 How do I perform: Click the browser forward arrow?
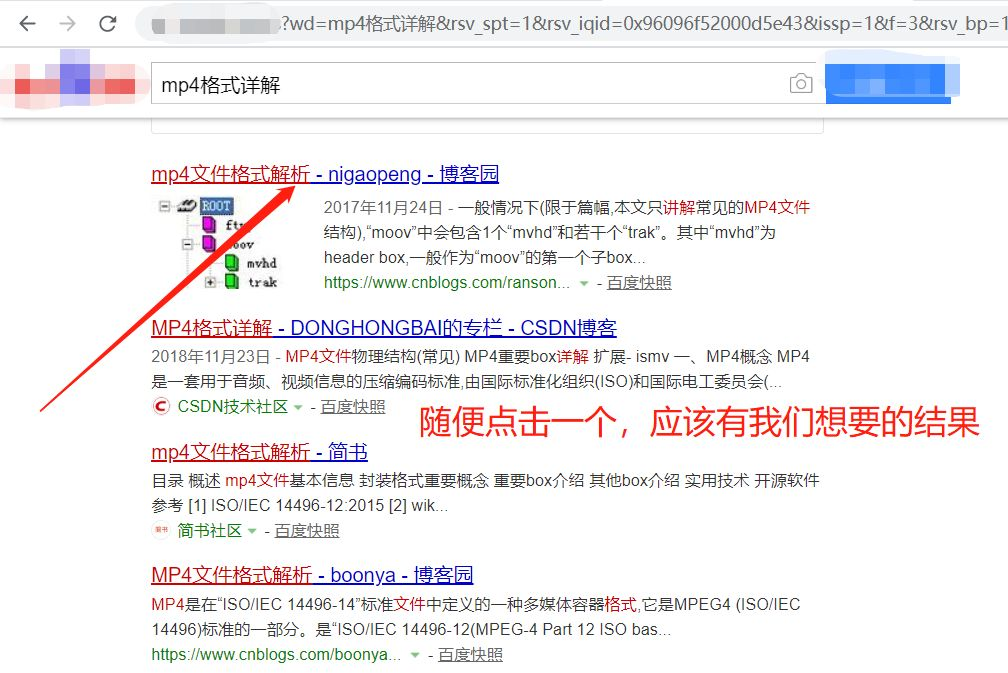tap(67, 24)
